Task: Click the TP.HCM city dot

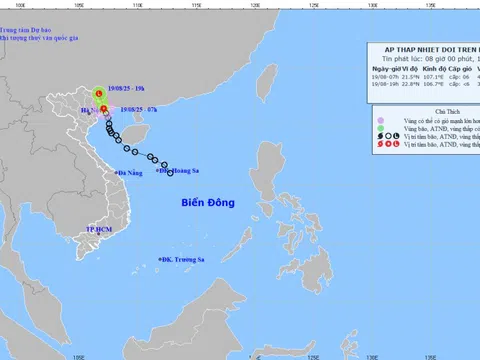Action: click(98, 234)
